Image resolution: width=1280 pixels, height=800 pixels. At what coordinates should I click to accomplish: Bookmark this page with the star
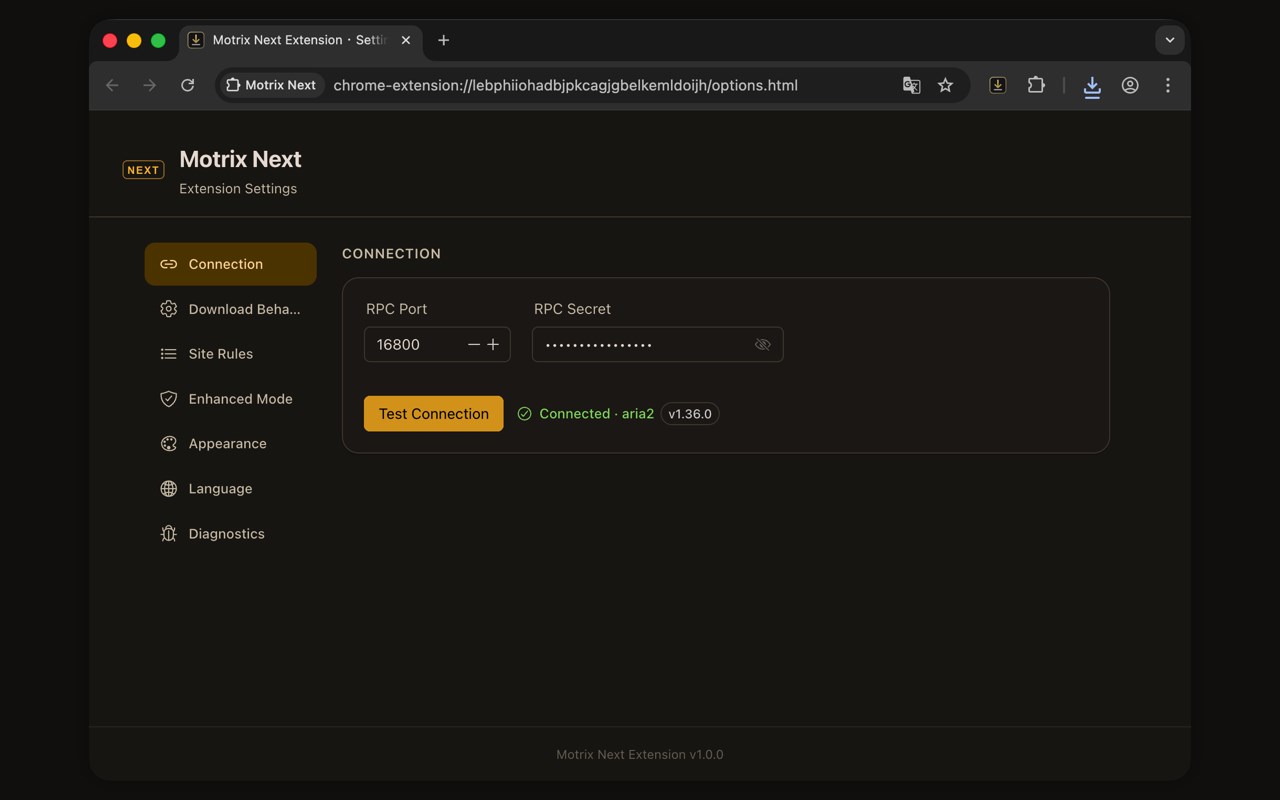click(x=945, y=85)
